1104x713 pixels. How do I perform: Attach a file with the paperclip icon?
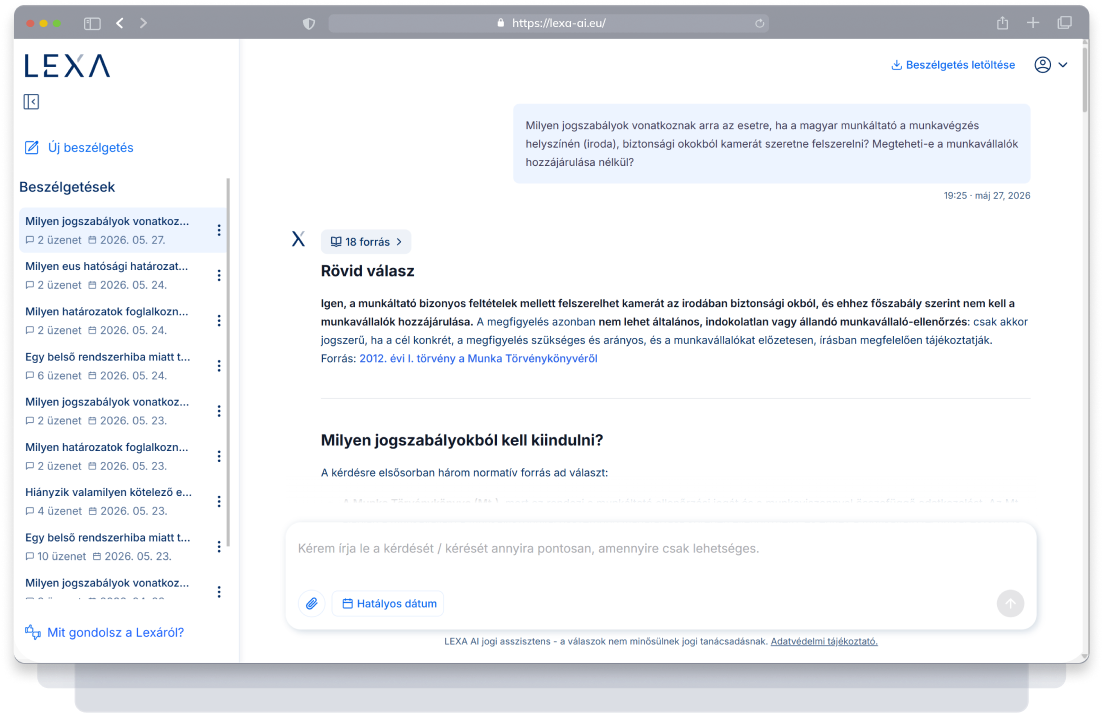(311, 603)
